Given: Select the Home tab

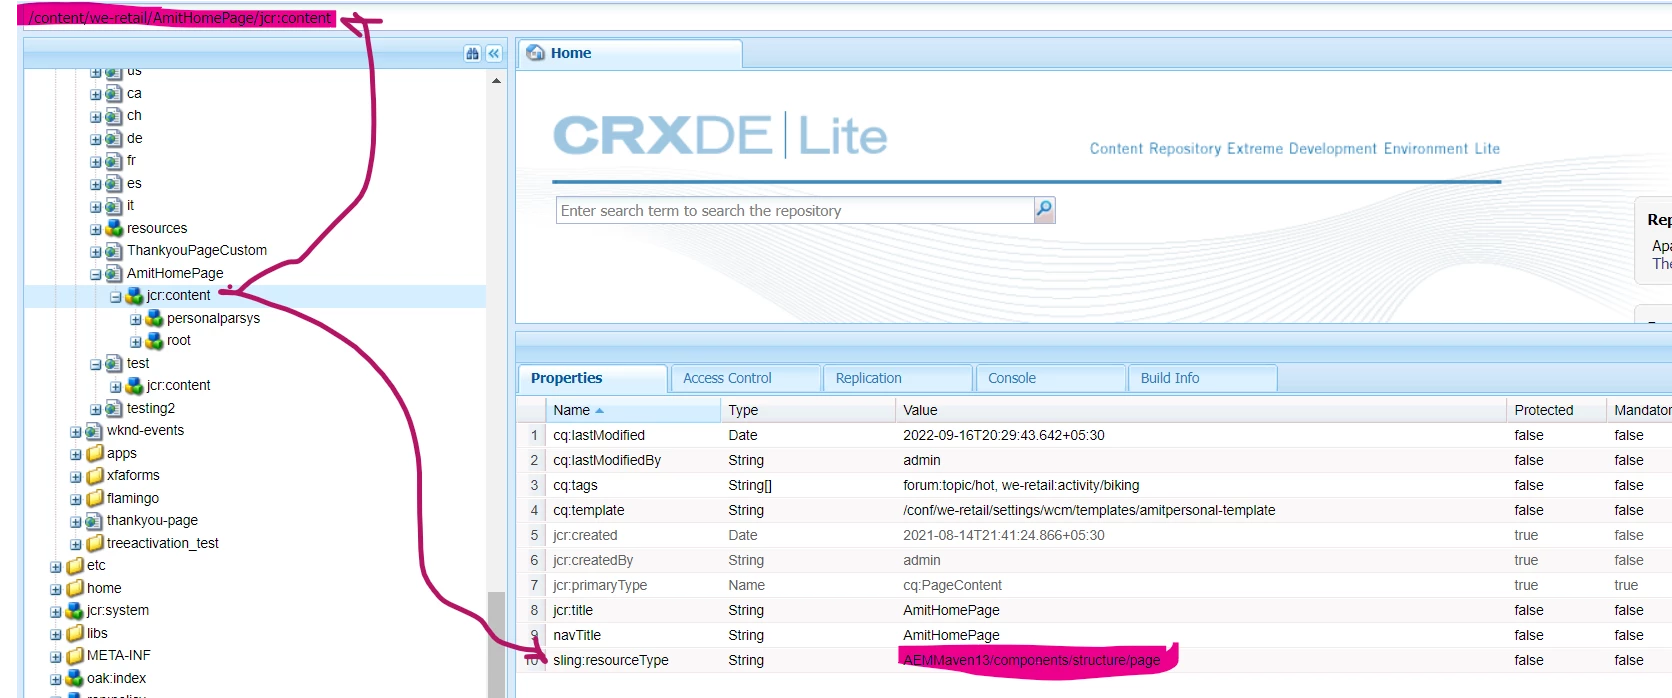Looking at the screenshot, I should 630,54.
